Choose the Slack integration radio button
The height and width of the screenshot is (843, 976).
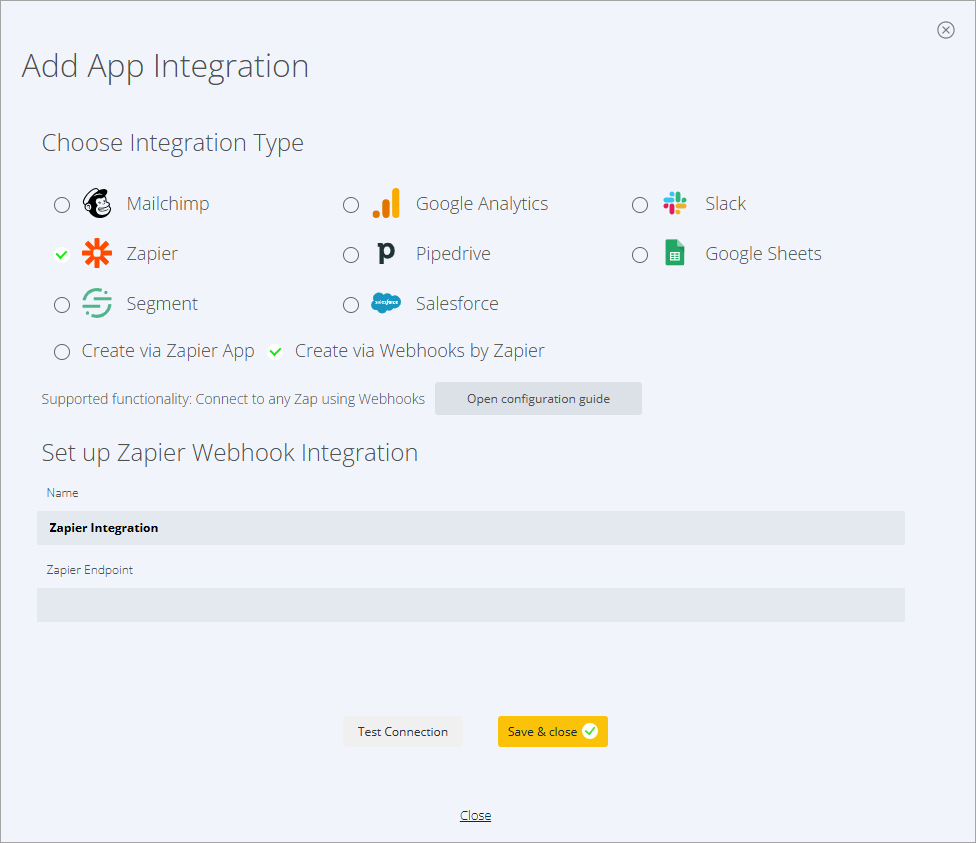[640, 205]
